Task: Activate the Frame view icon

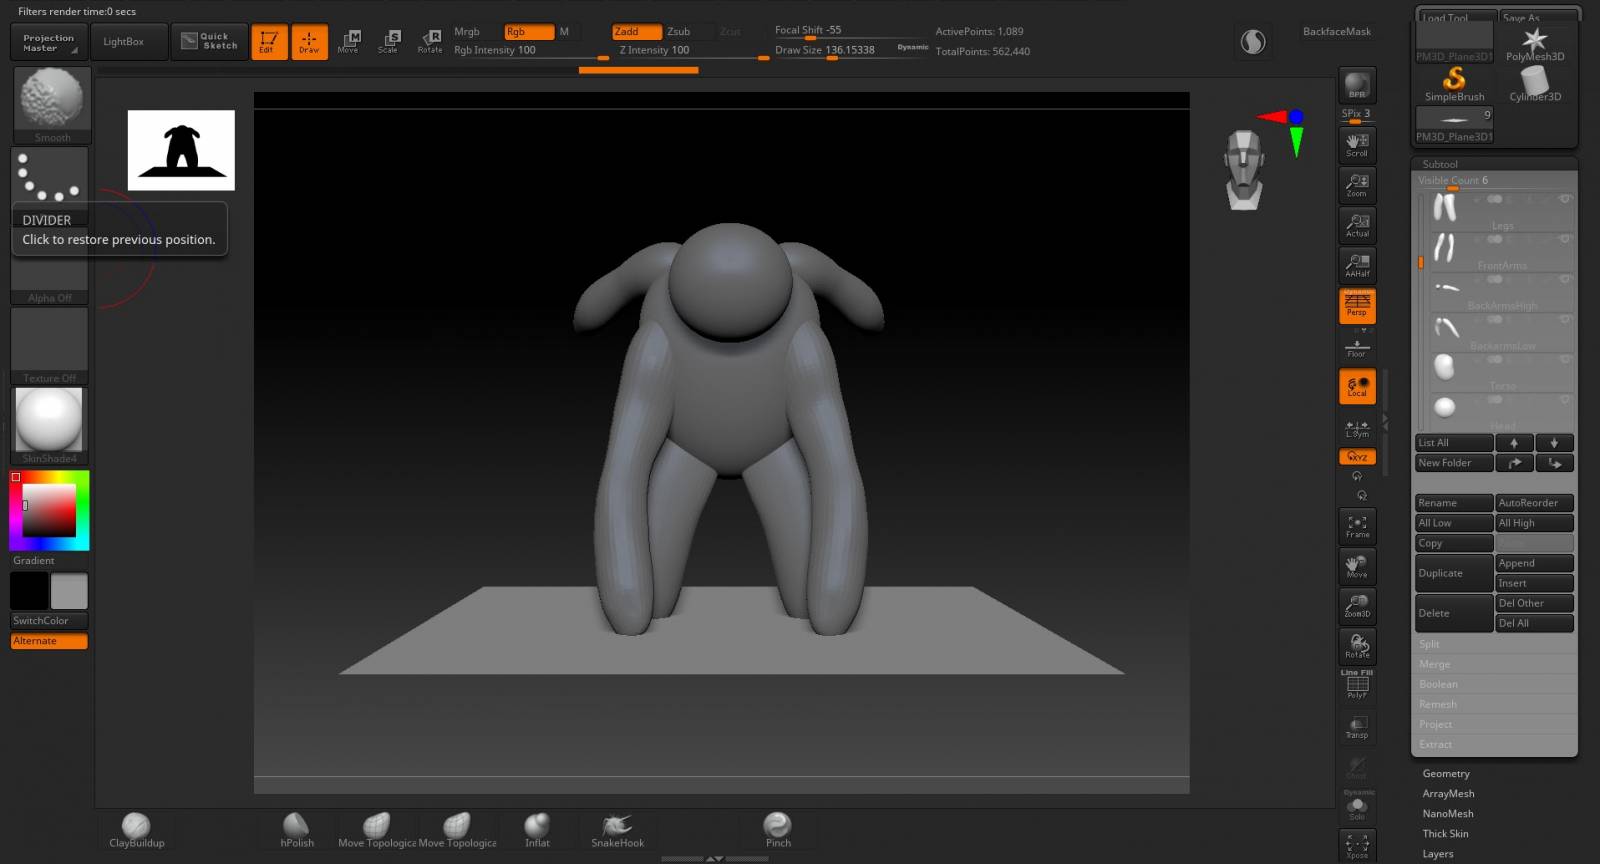Action: pos(1357,526)
